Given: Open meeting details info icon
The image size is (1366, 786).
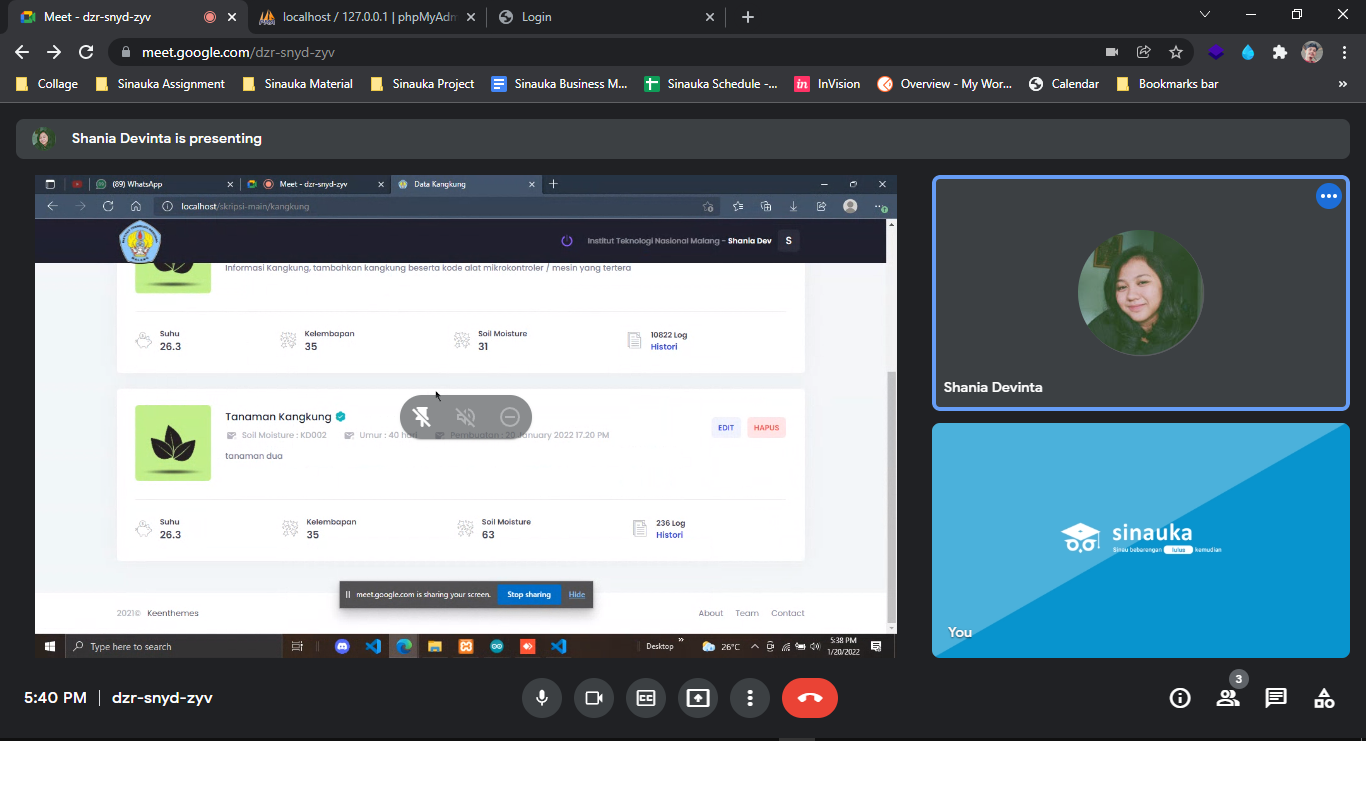Looking at the screenshot, I should click(x=1180, y=698).
